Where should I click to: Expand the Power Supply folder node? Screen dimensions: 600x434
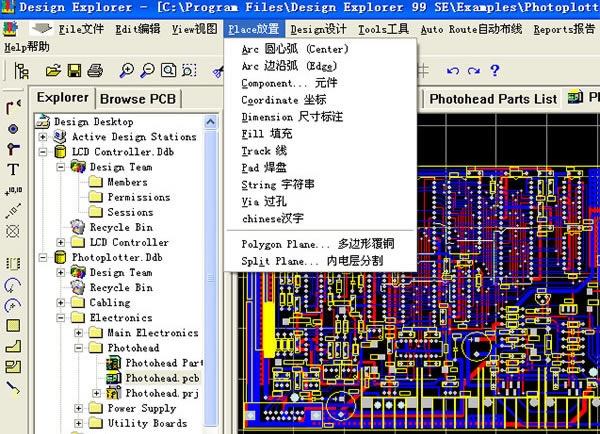[78, 408]
